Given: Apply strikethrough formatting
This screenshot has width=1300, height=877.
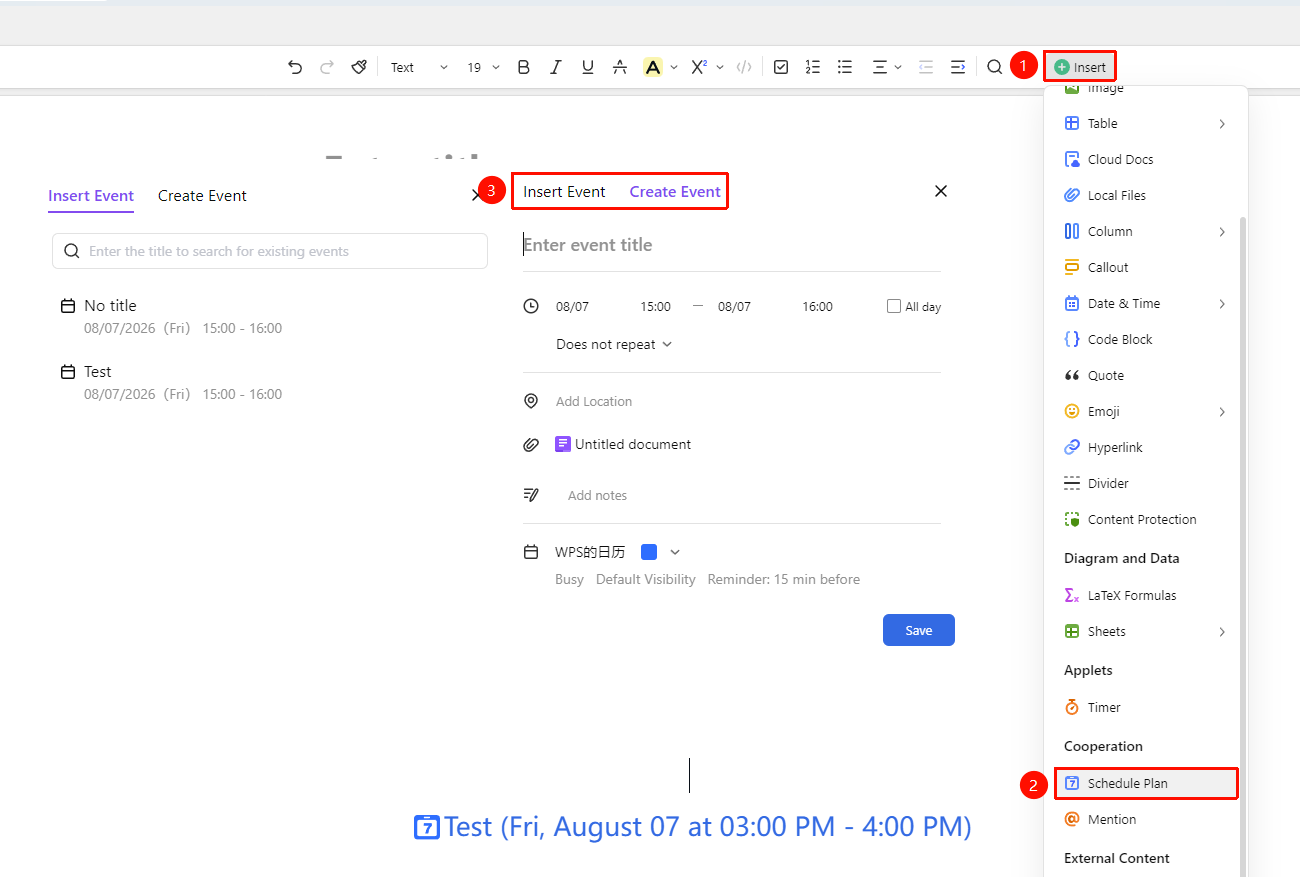Looking at the screenshot, I should pyautogui.click(x=620, y=67).
